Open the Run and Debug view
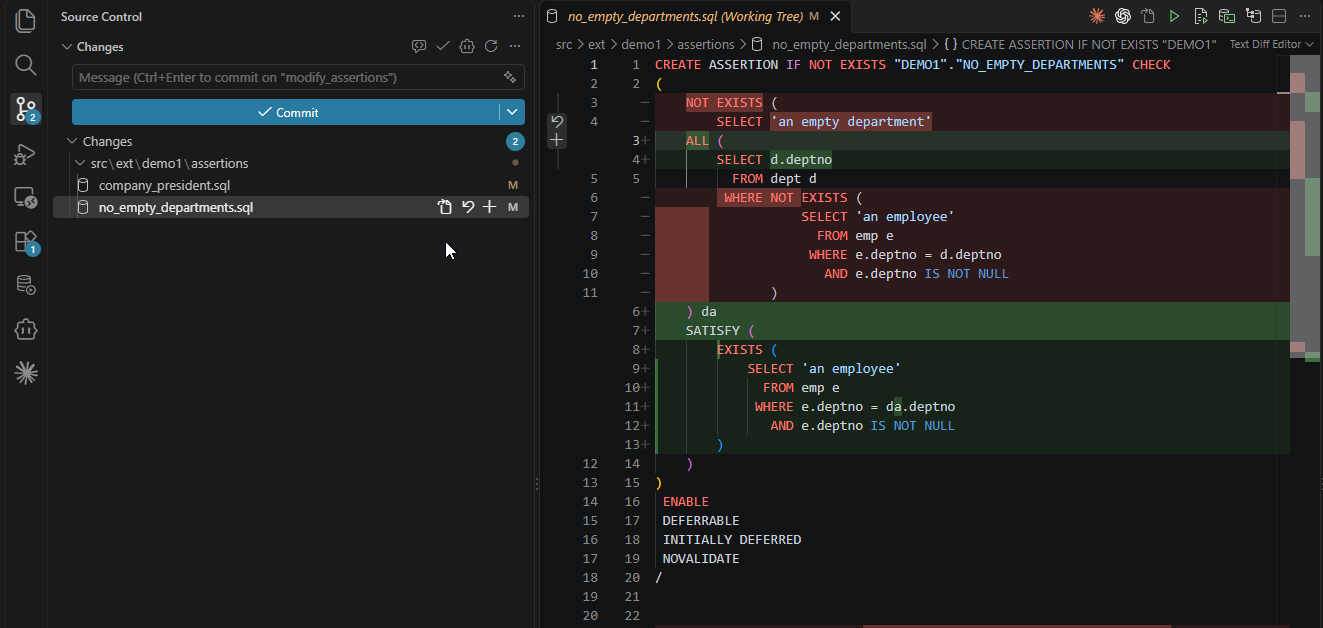Image resolution: width=1323 pixels, height=628 pixels. 26,153
